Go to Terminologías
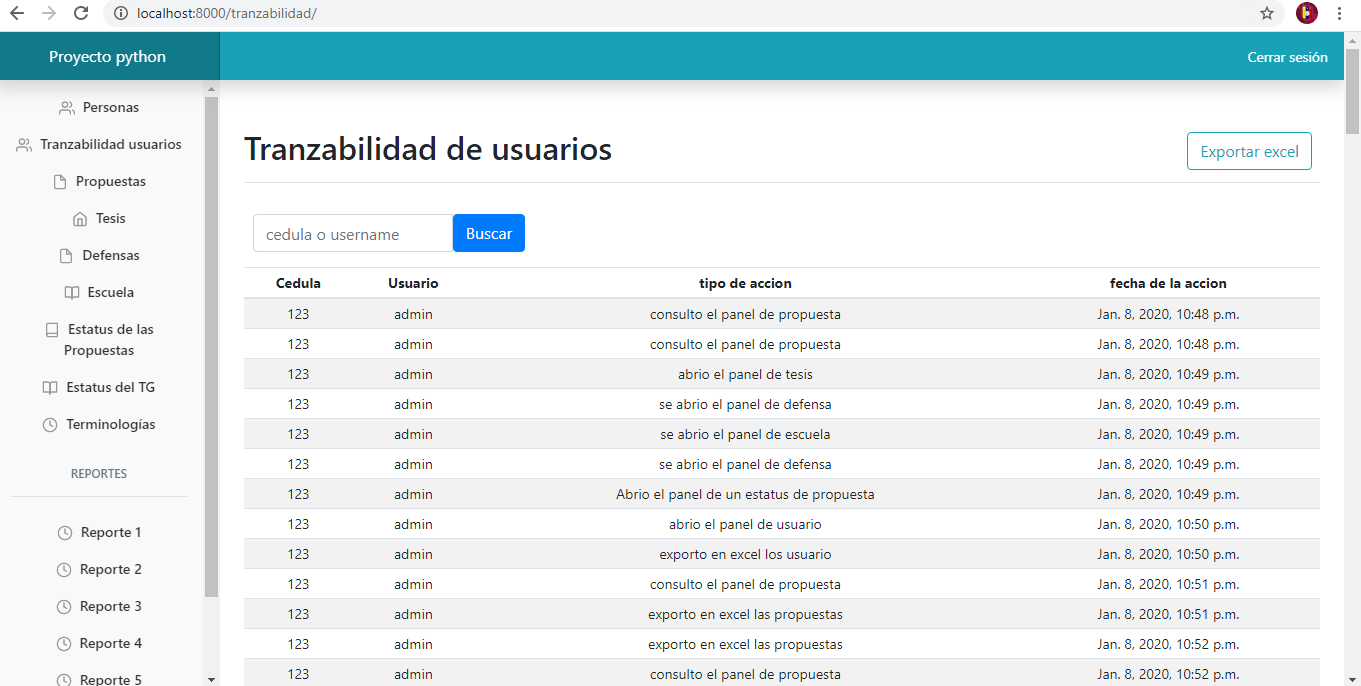1361x686 pixels. 111,424
